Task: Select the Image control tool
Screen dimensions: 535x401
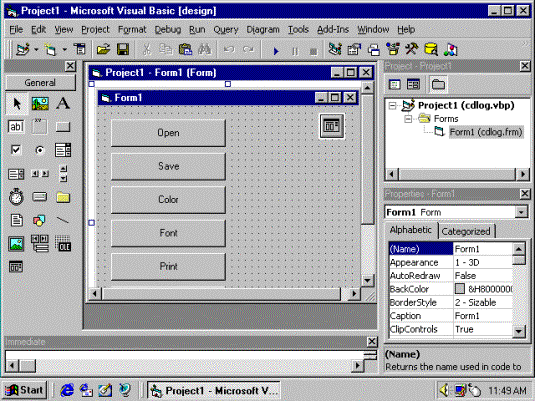Action: point(16,244)
